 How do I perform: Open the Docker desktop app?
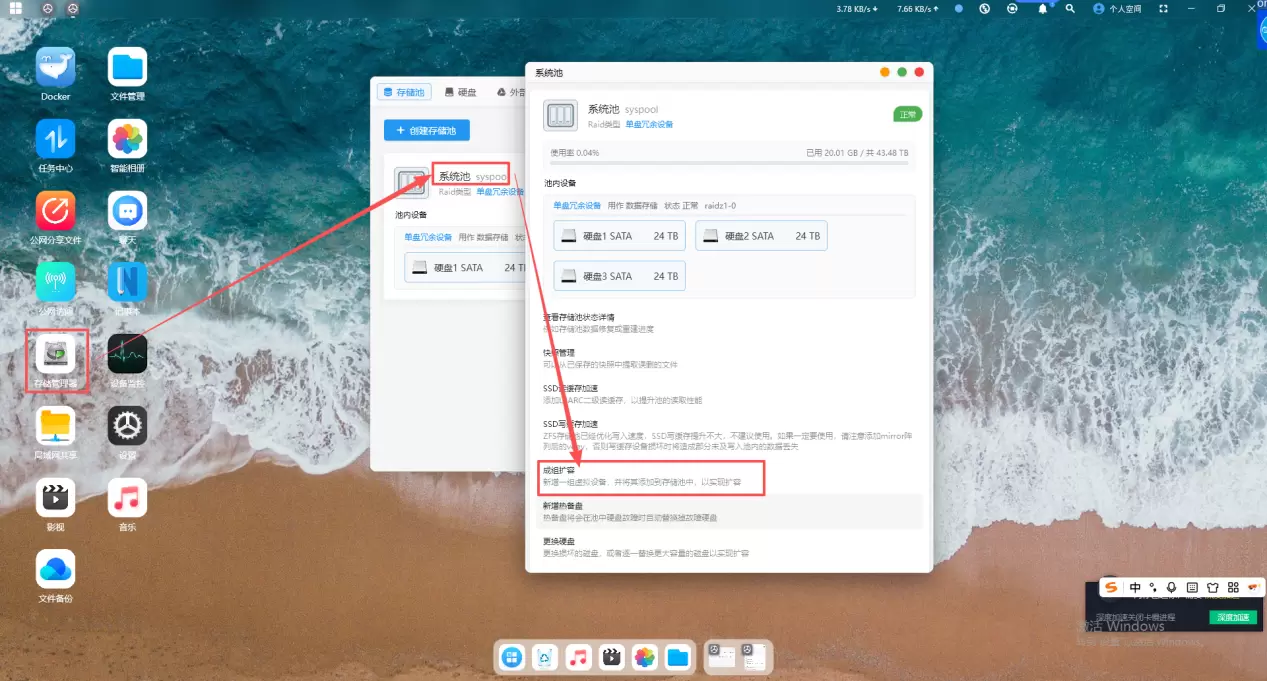[x=56, y=67]
